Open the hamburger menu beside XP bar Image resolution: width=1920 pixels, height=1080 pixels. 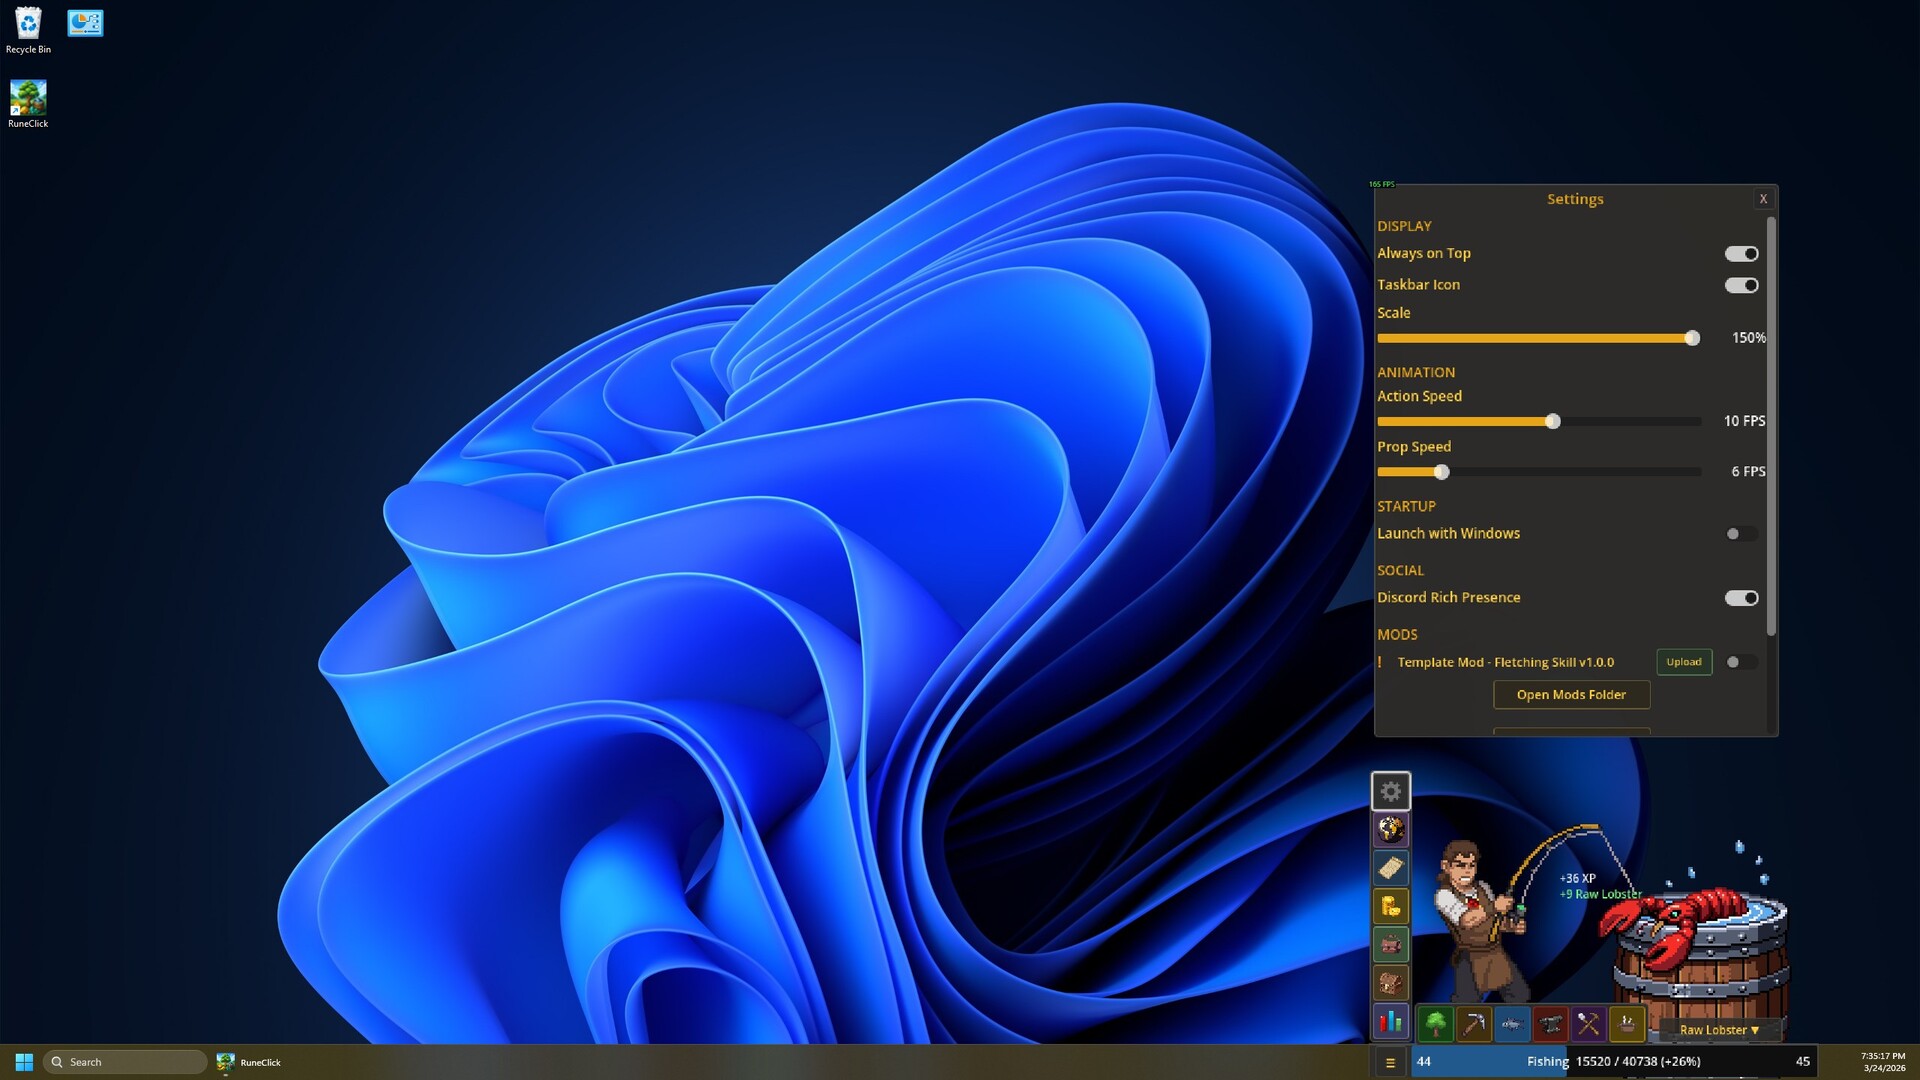(x=1390, y=1063)
